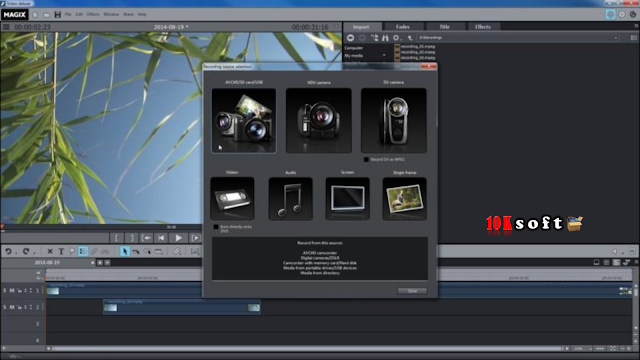
Task: Mute track 1 with the M button
Action: point(12,291)
